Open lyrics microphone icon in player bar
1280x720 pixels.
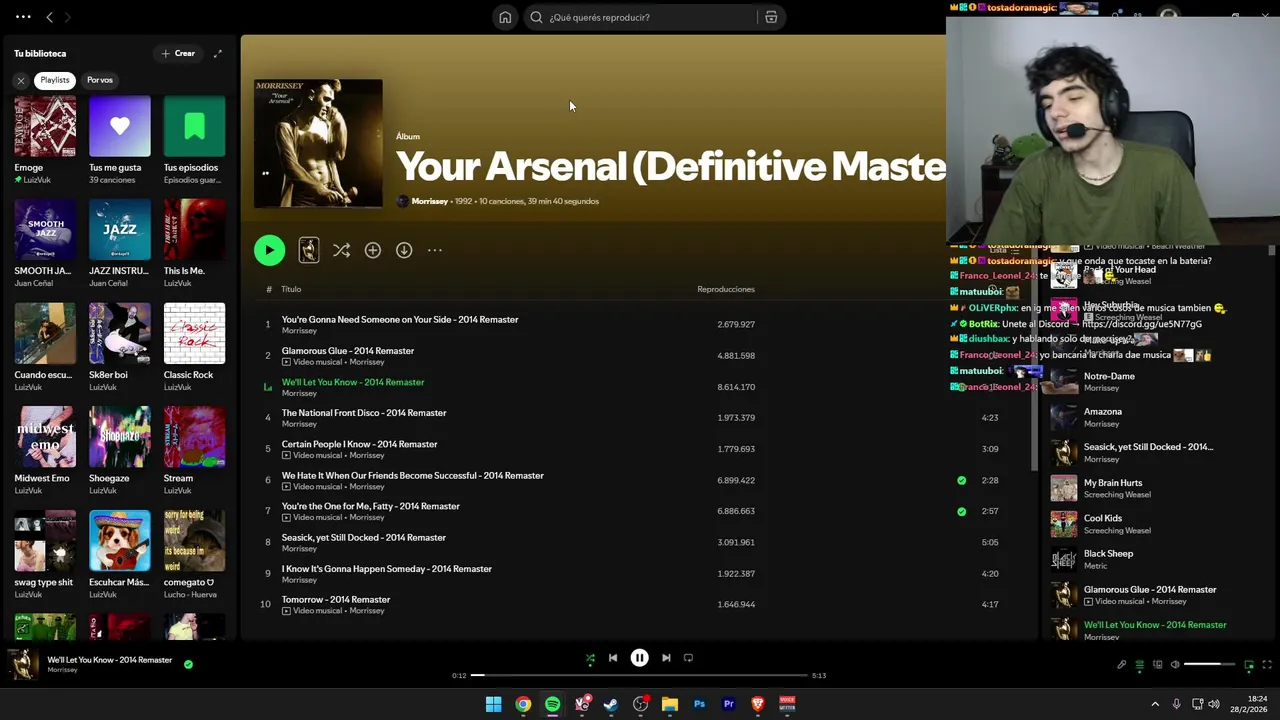point(1121,665)
